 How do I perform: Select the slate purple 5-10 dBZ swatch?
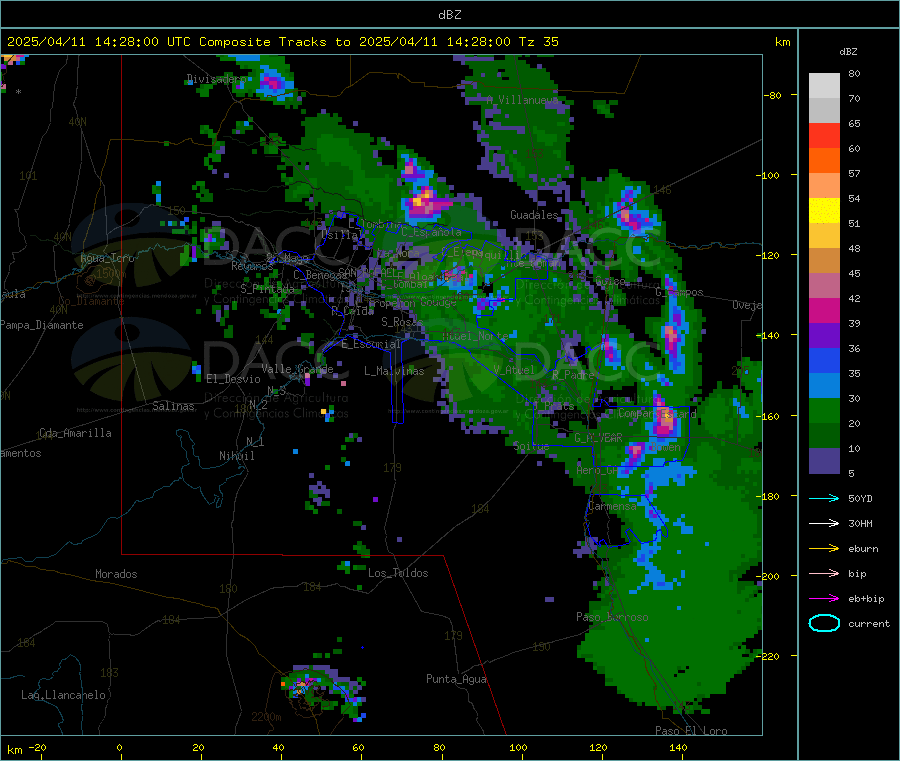824,461
